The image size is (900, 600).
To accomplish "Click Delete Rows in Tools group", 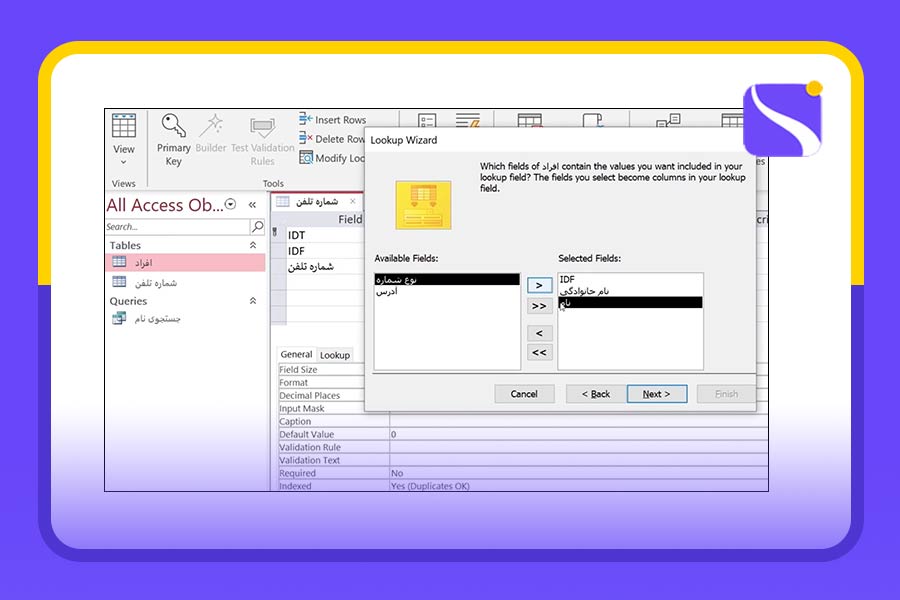I will point(332,138).
